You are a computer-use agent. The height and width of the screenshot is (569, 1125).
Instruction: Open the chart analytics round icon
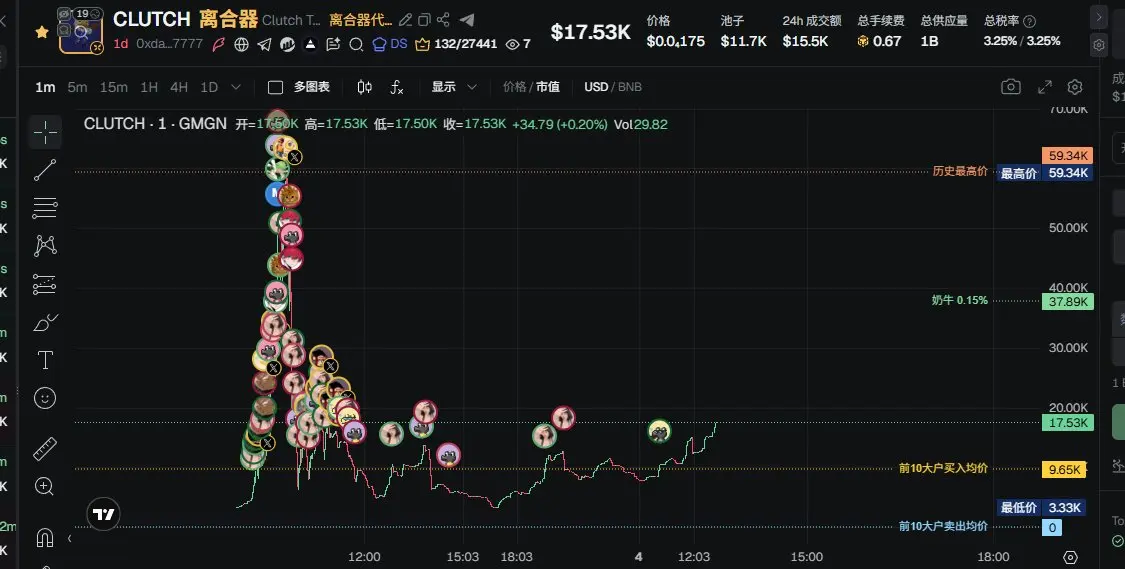(x=288, y=44)
